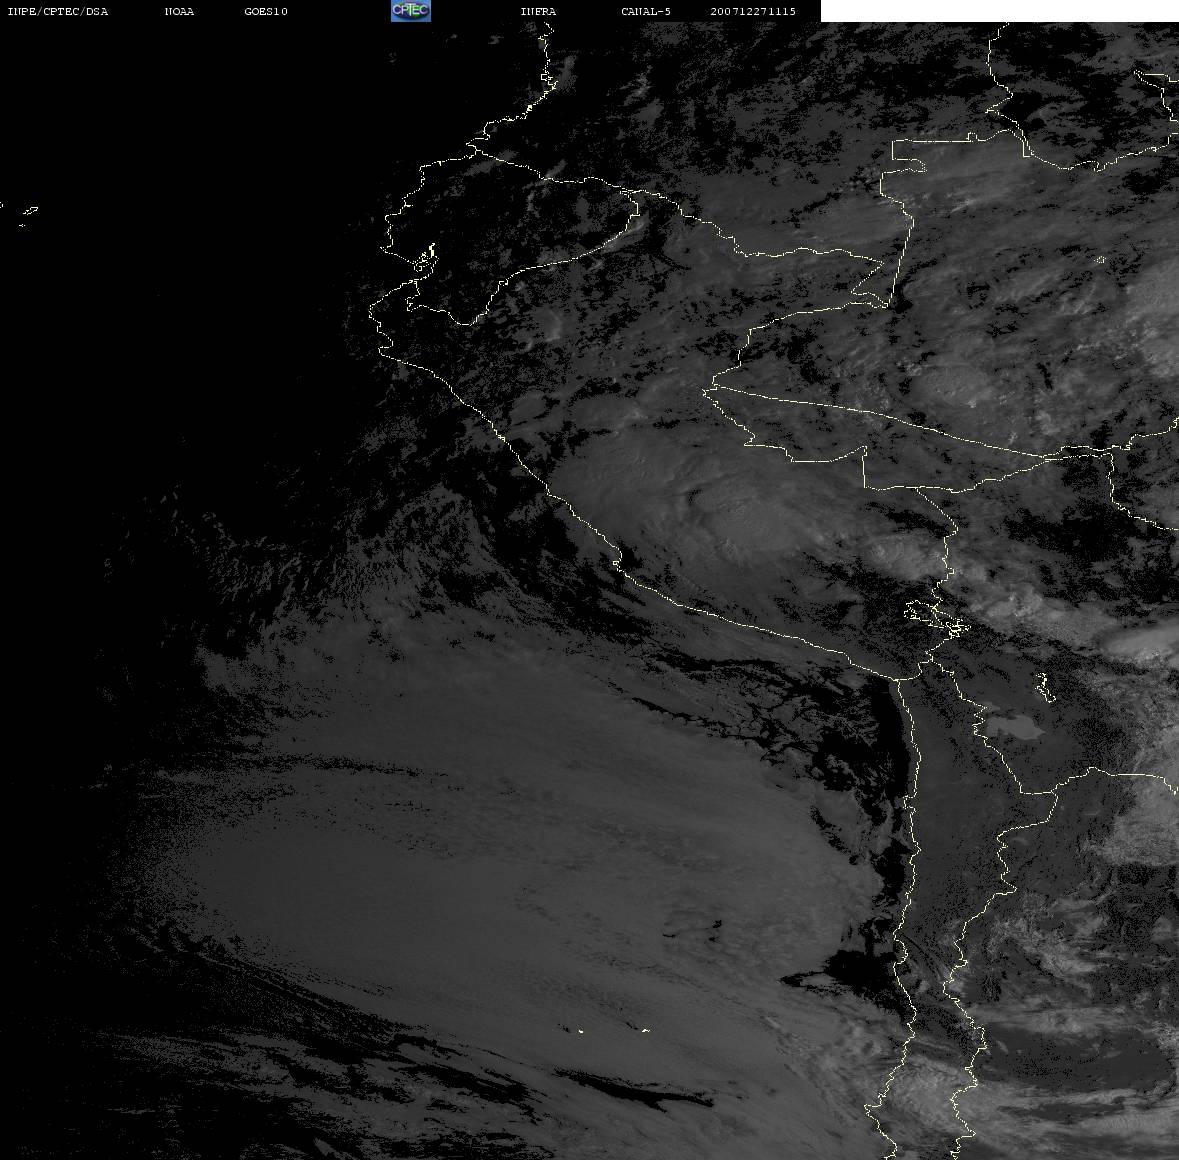Click the bright Salar de Uyuni patch

(1012, 727)
